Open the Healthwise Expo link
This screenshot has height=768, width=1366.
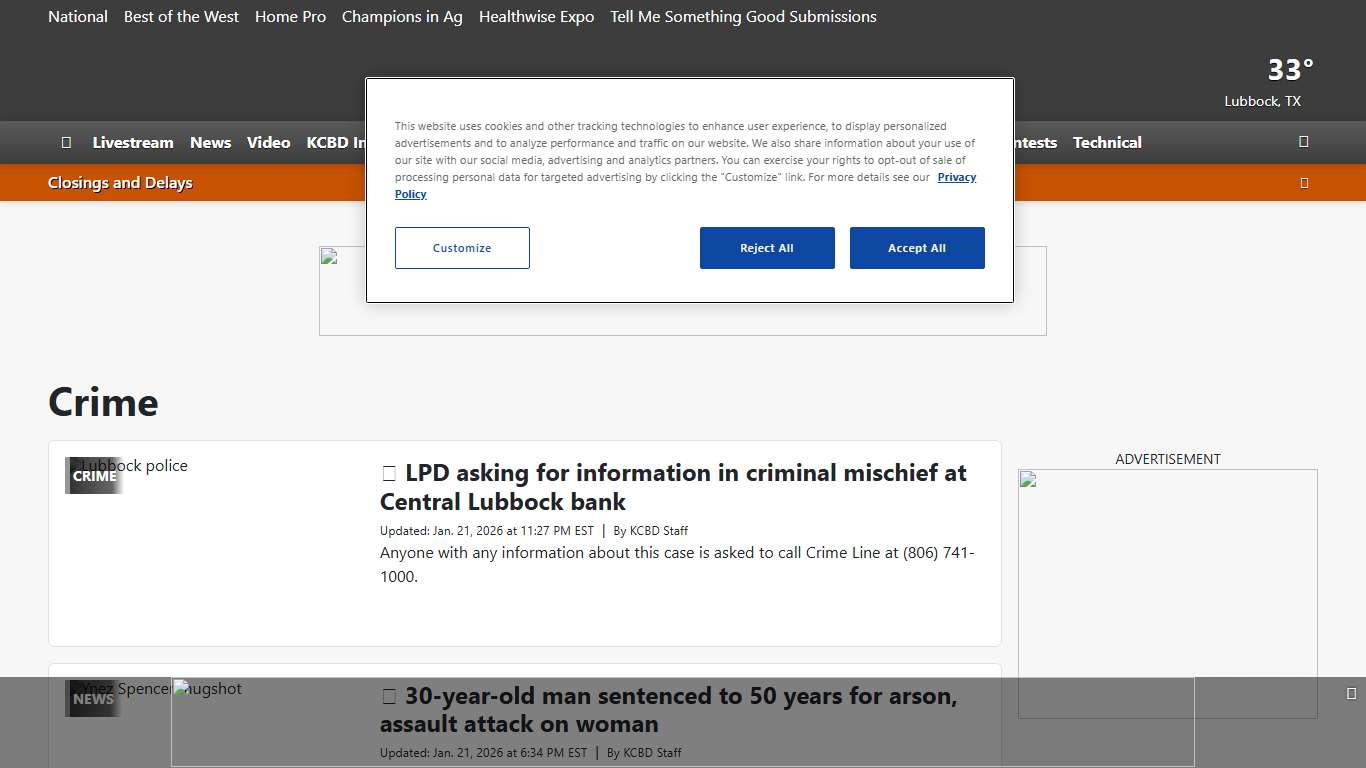point(536,17)
